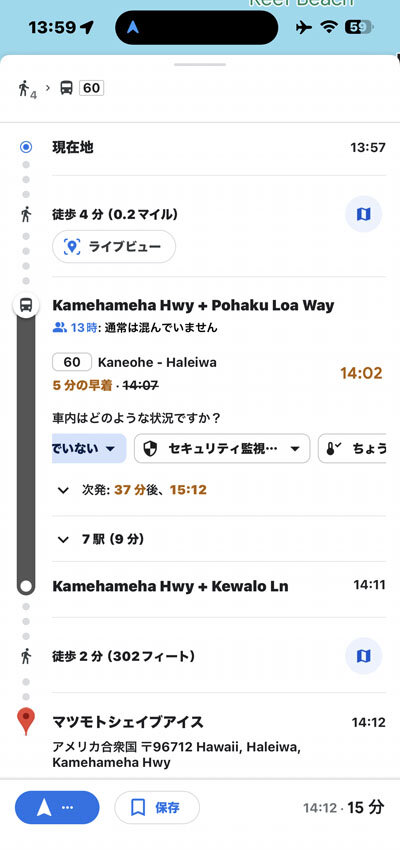Save the route with 保存 button
400x850 pixels.
(157, 807)
